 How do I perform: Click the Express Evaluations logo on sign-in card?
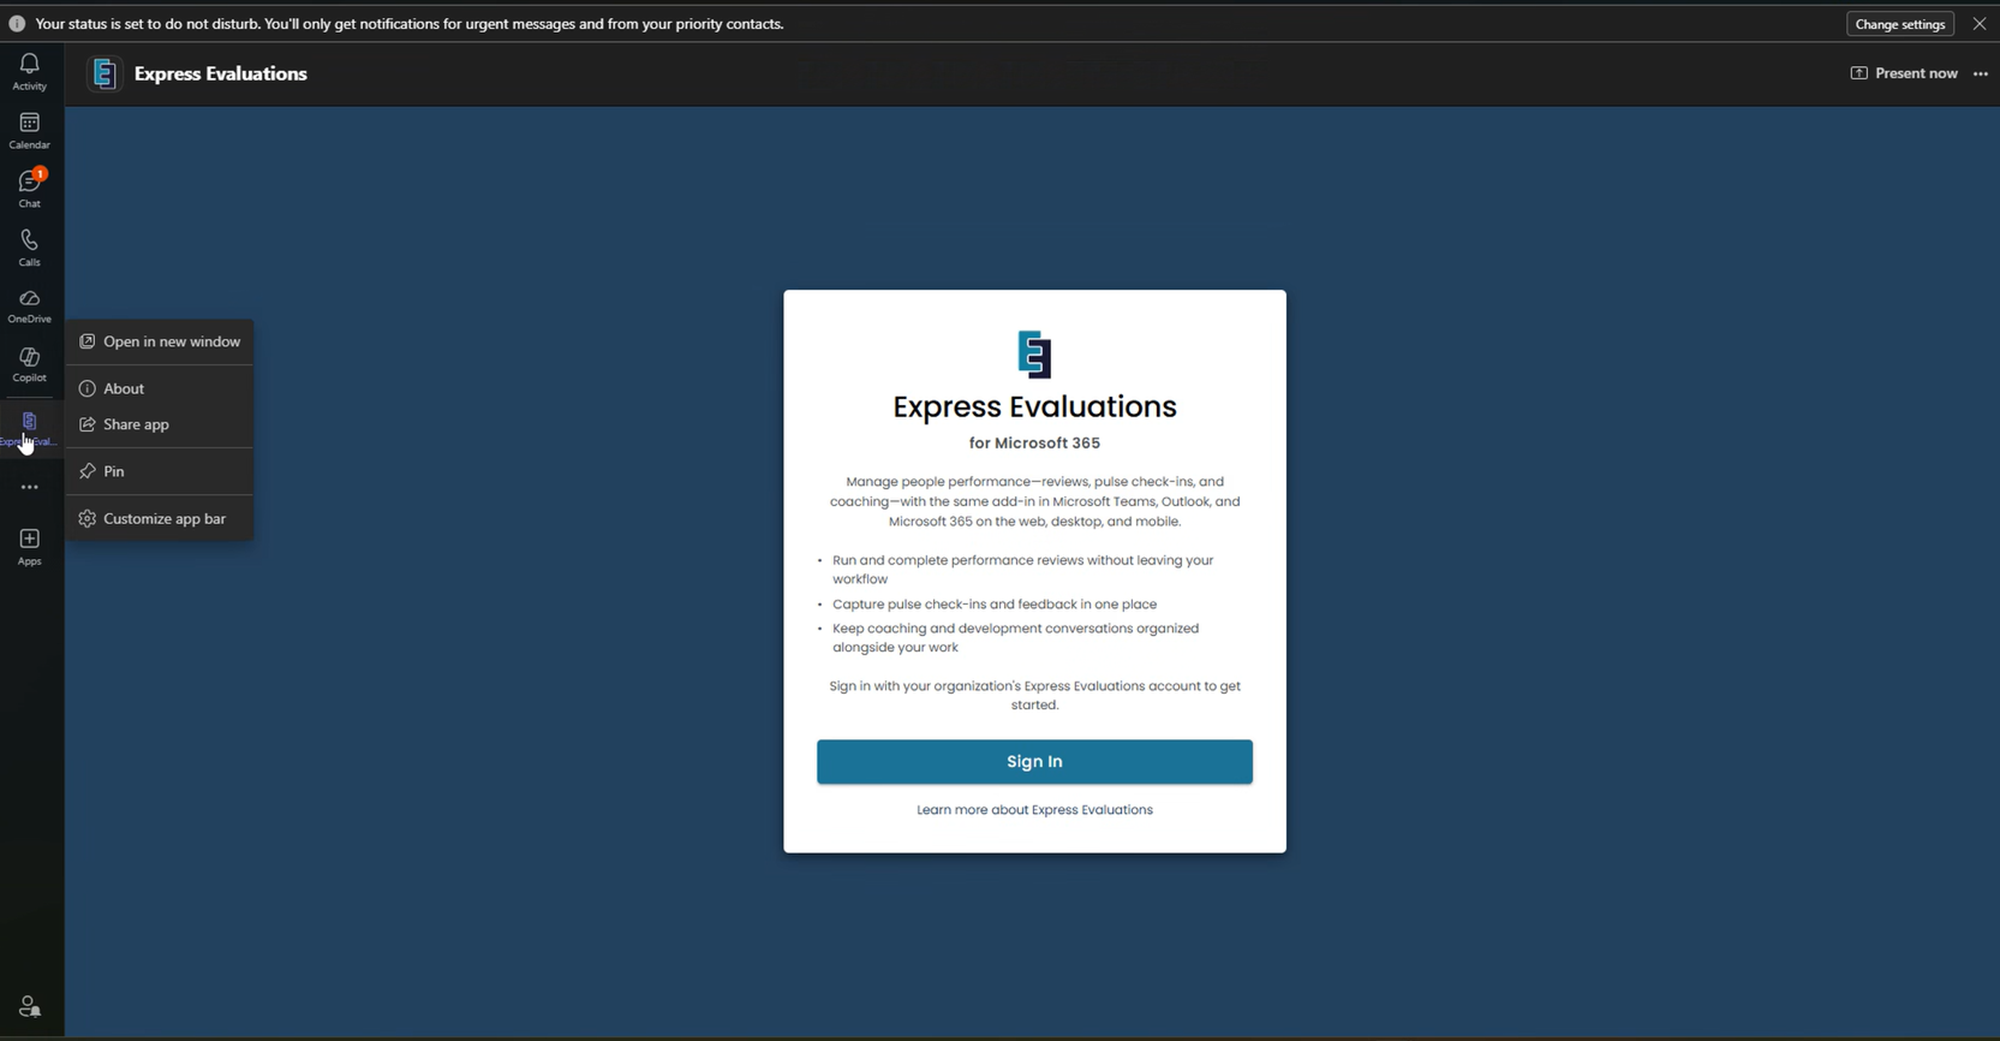click(1034, 354)
